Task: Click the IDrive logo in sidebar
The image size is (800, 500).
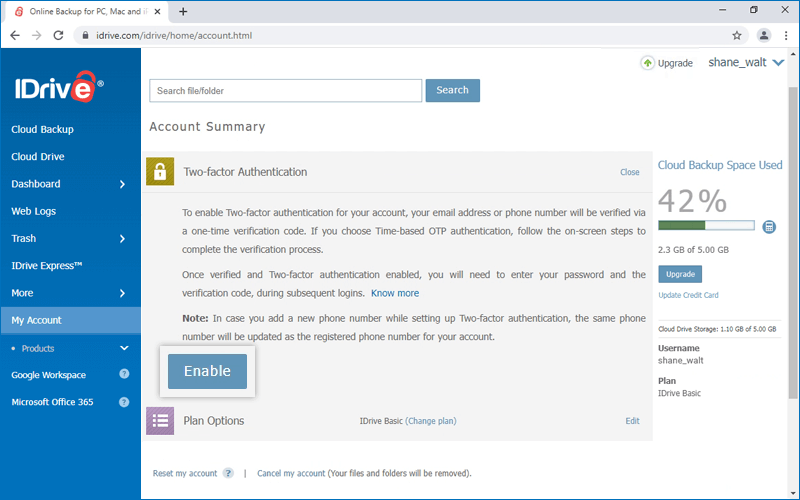Action: (57, 87)
